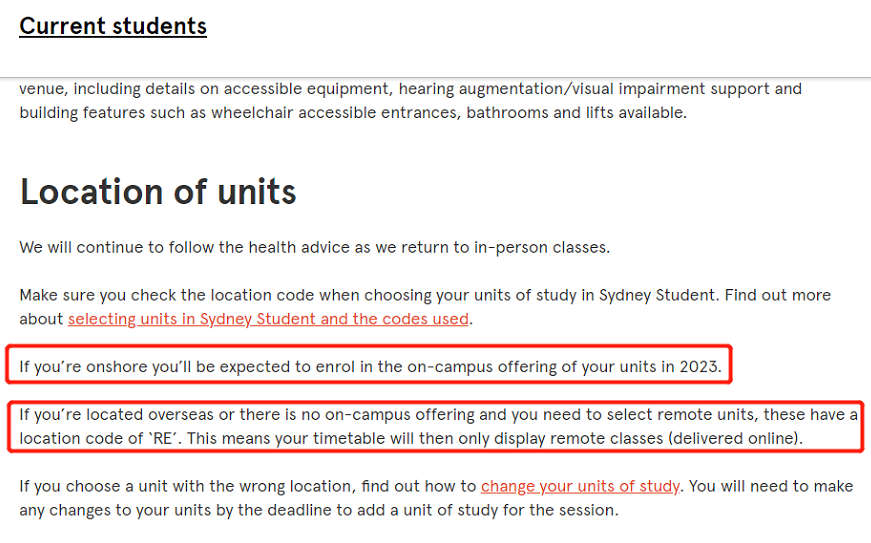The width and height of the screenshot is (871, 543).
Task: Click the wrong location paragraph text
Action: 436,497
